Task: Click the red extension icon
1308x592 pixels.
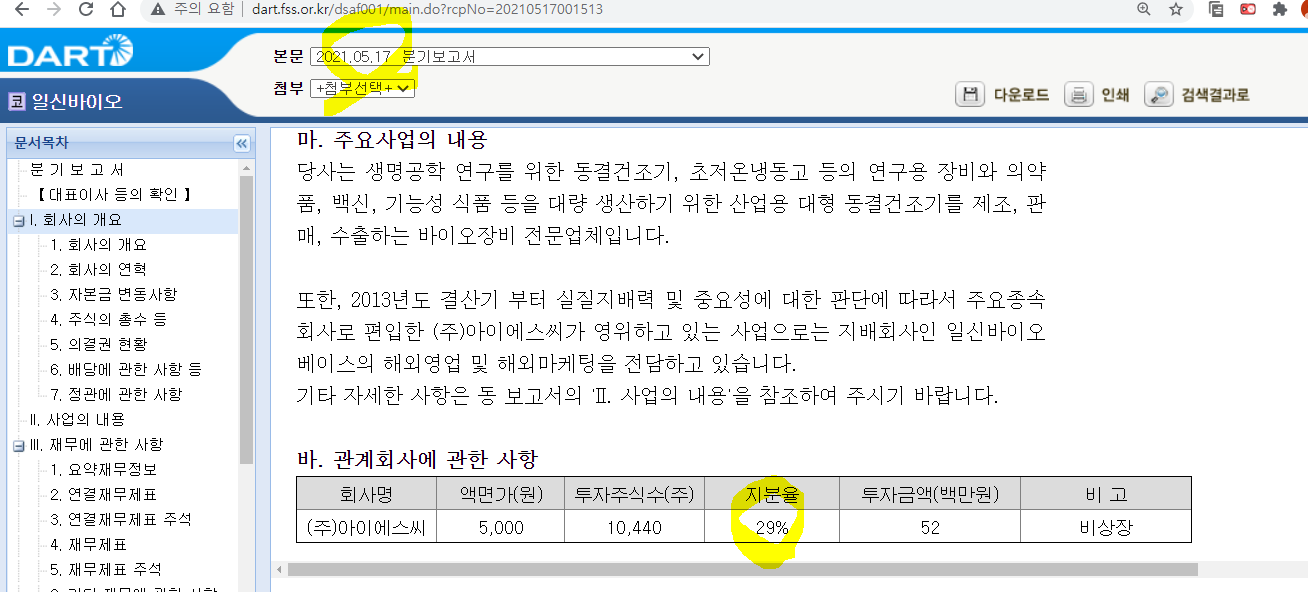Action: 1248,9
